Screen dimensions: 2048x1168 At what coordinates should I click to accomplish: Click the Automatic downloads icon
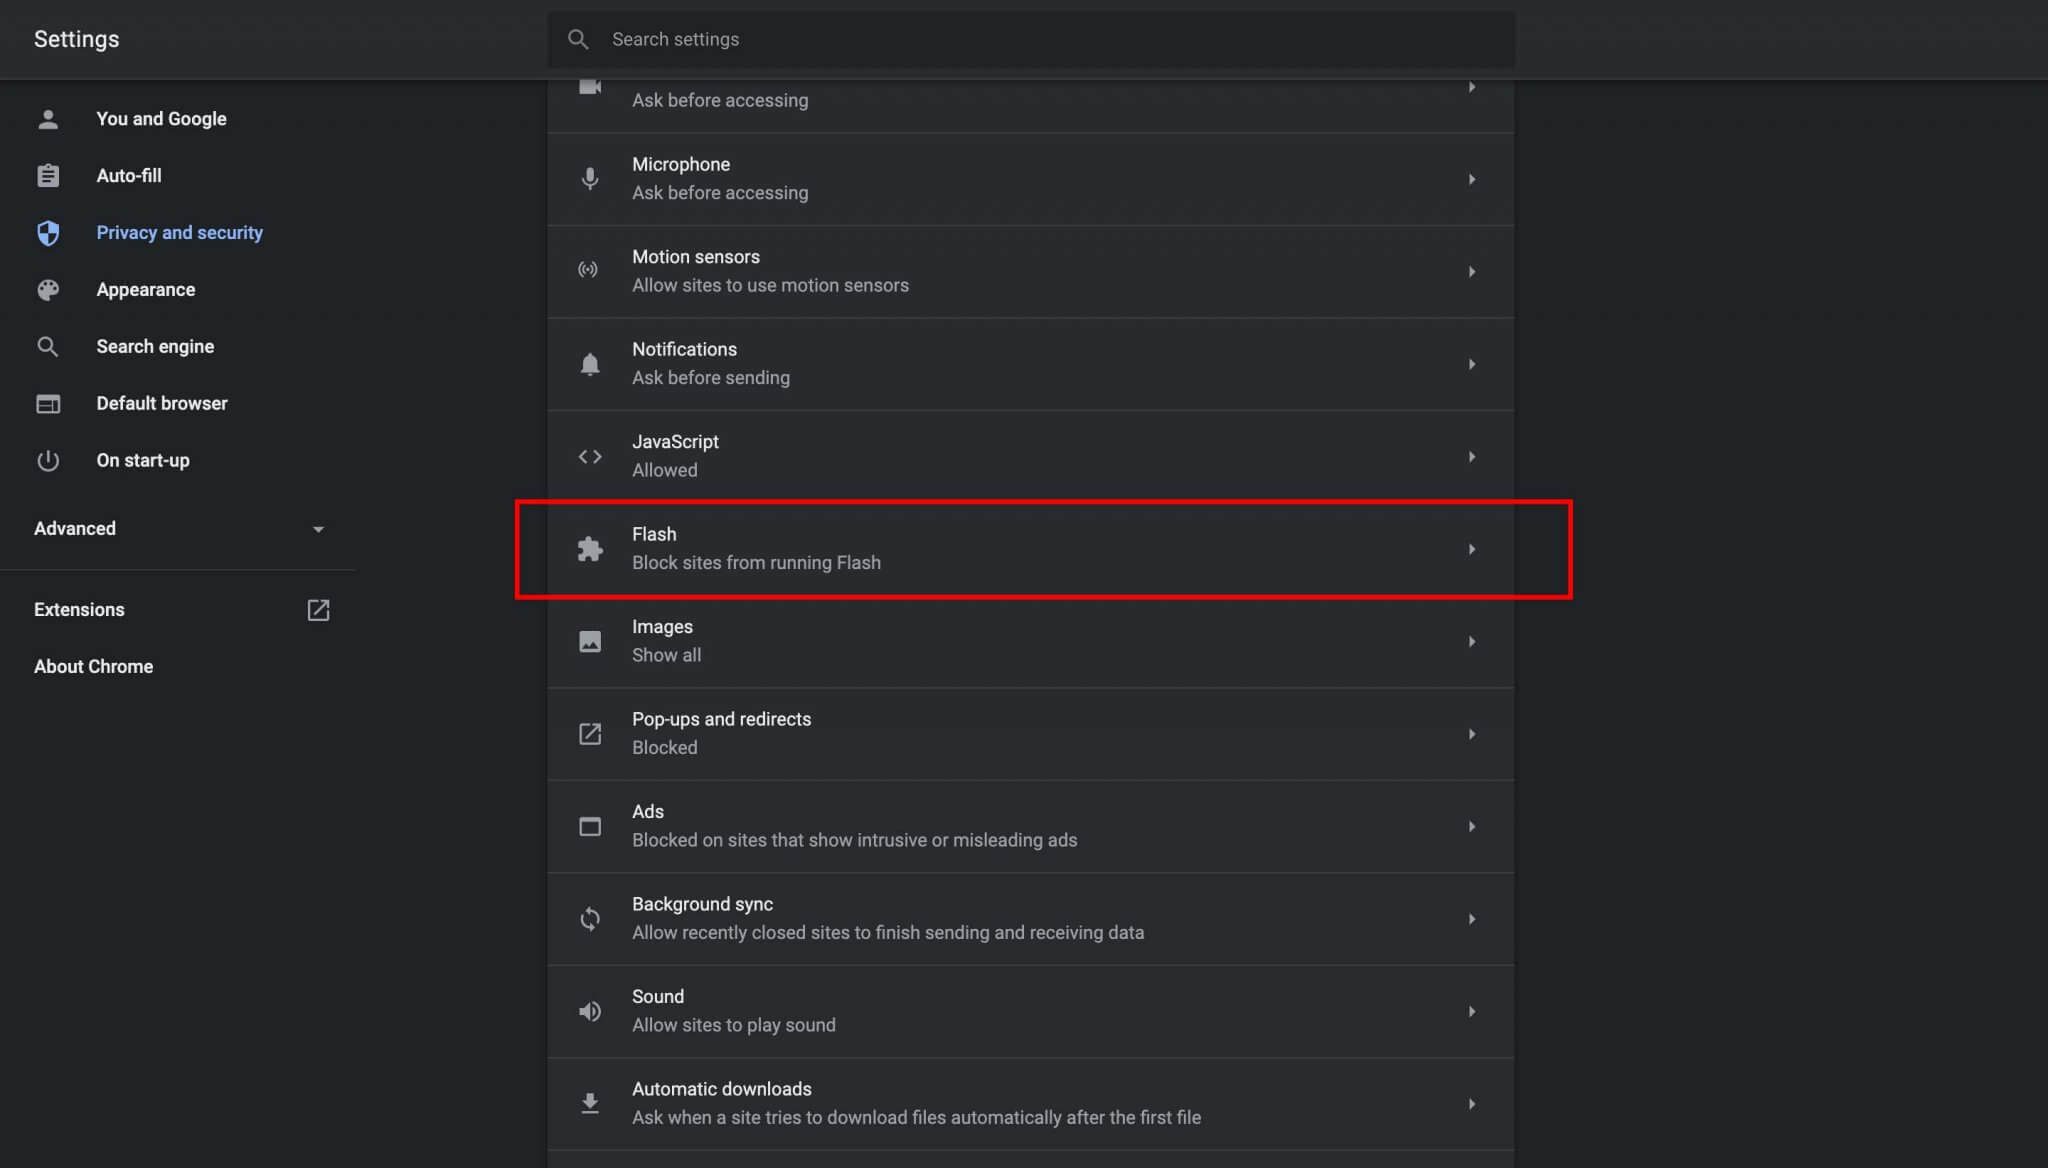coord(588,1103)
